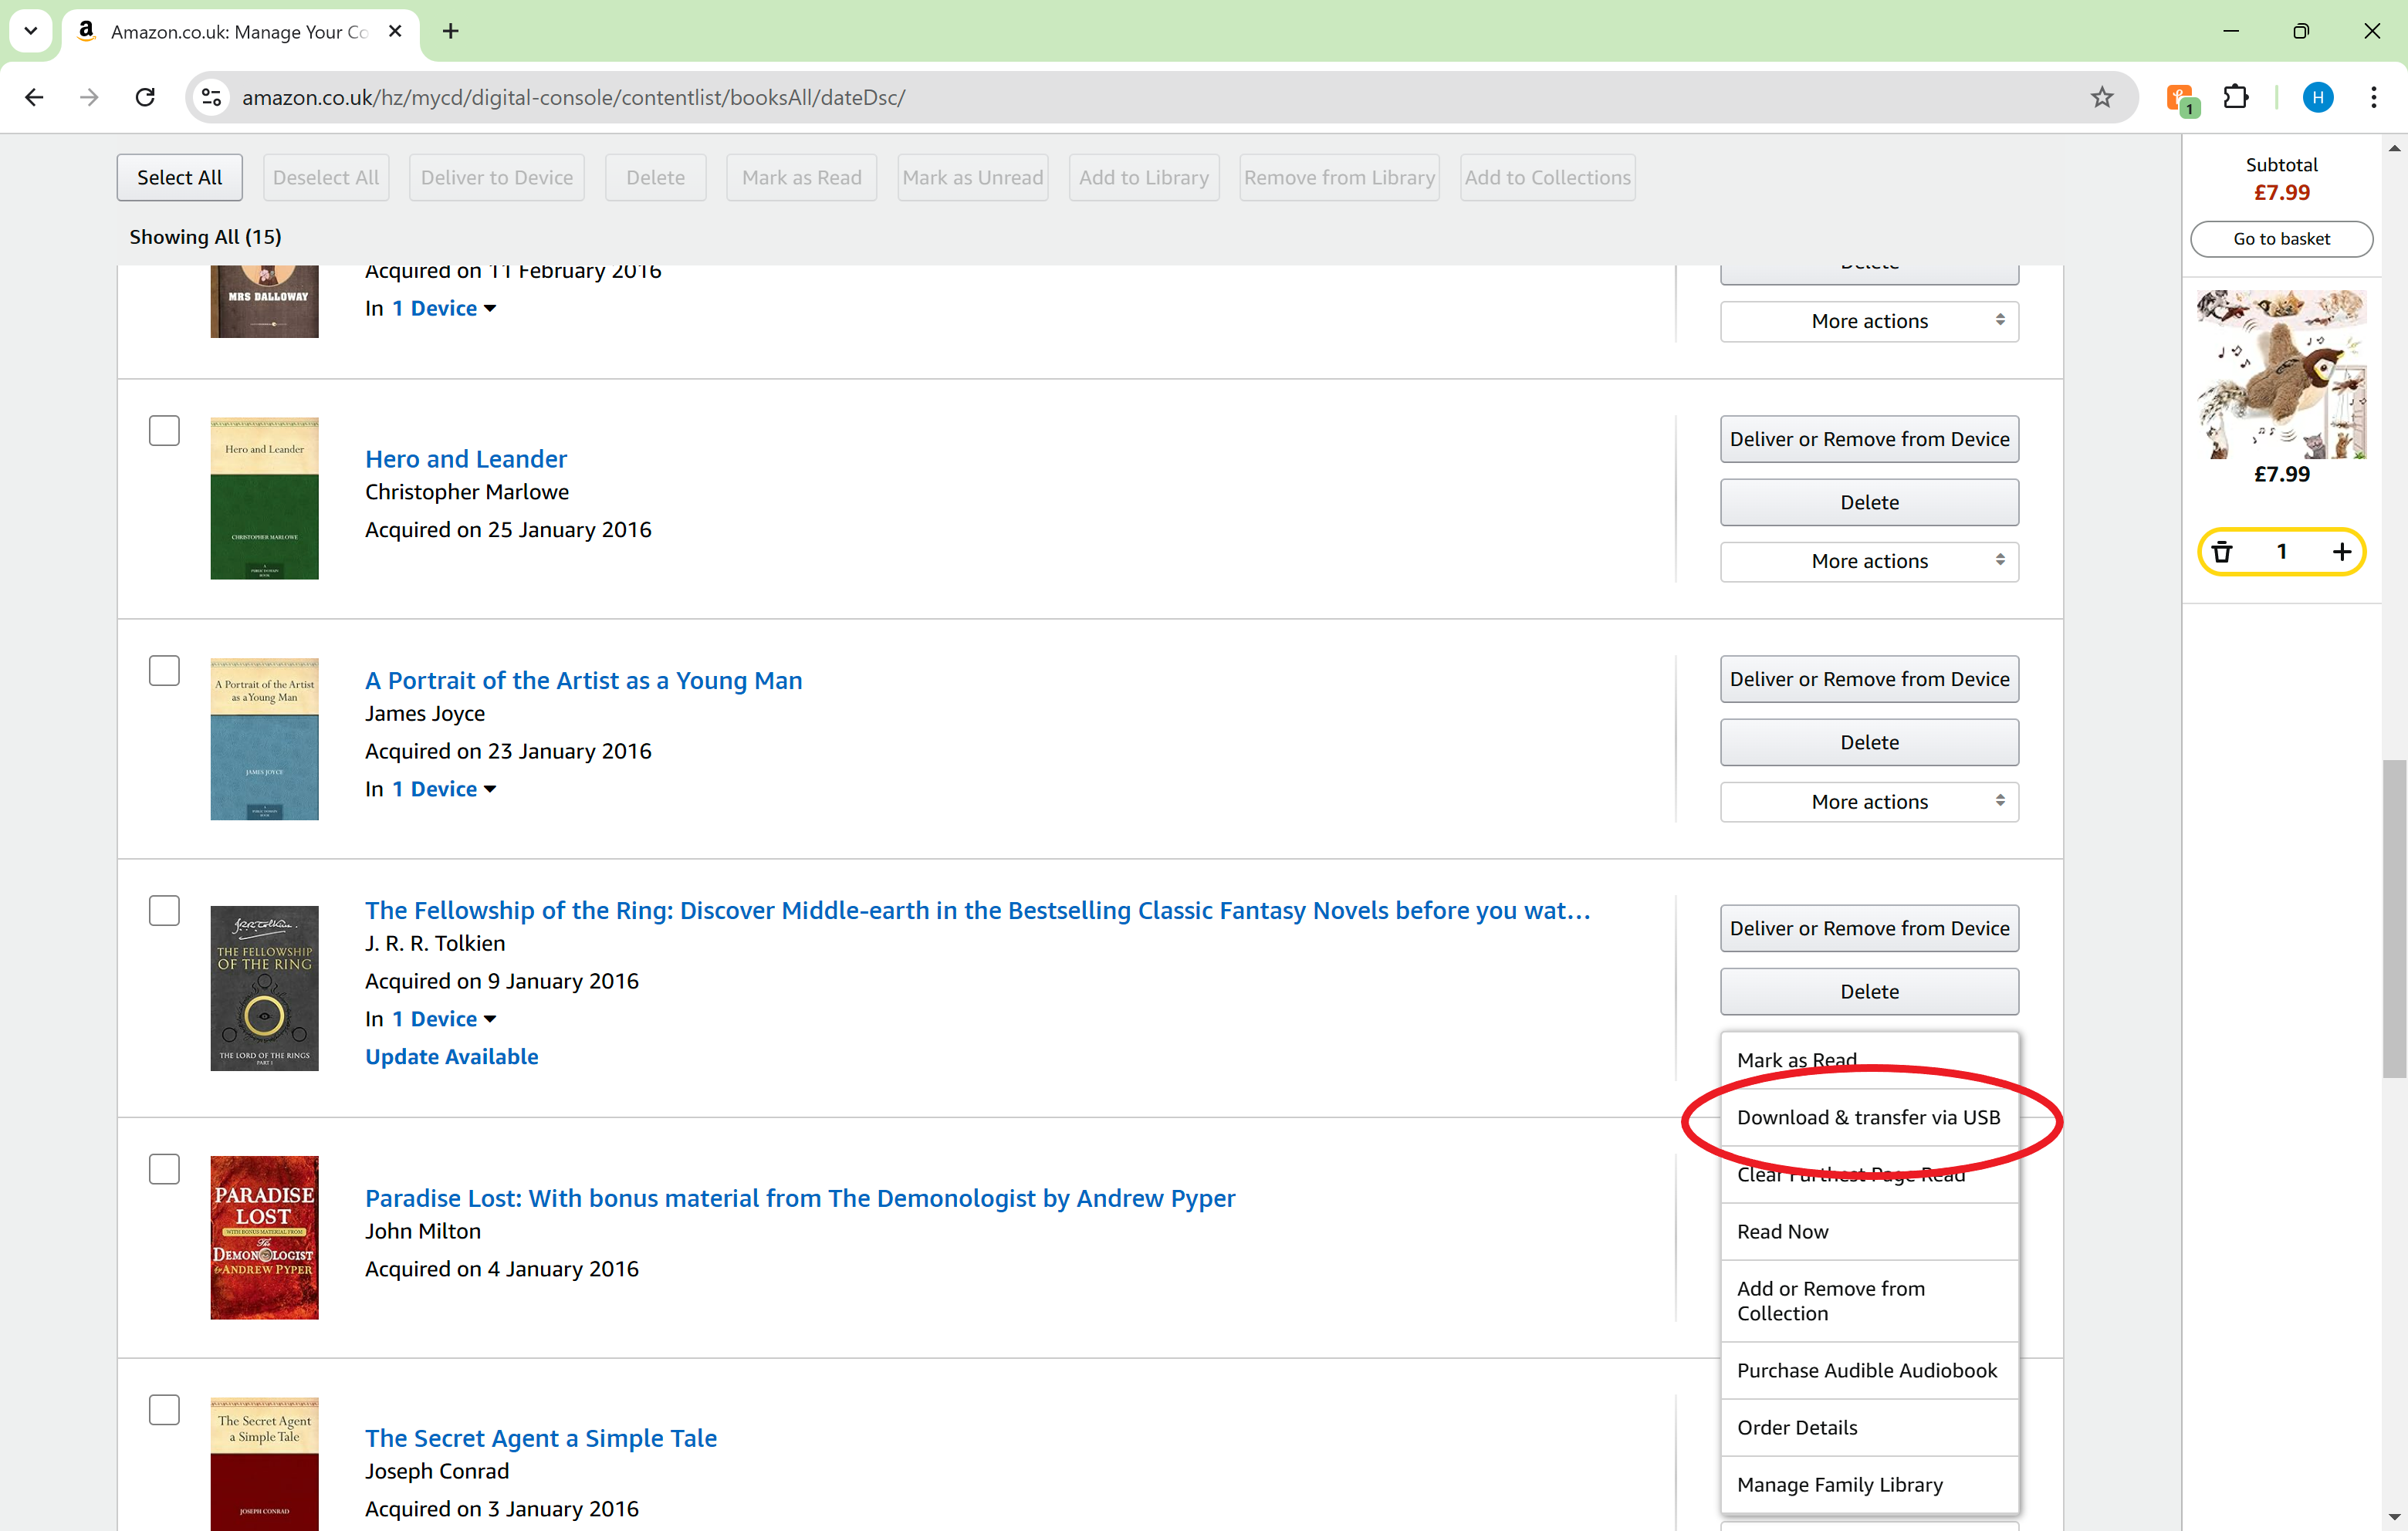2408x1531 pixels.
Task: Reload the Amazon page
Action: (145, 97)
